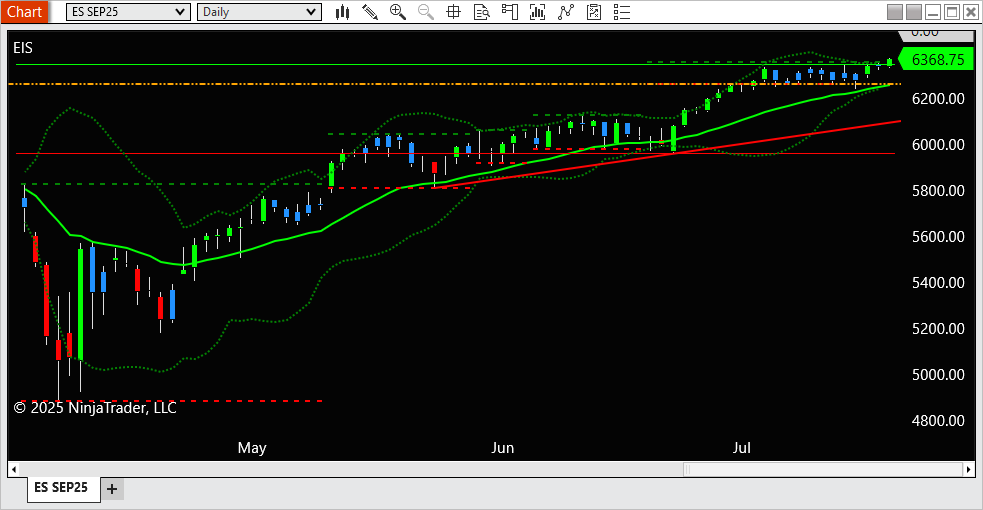Select the tall green April reversal candle

coord(80,304)
